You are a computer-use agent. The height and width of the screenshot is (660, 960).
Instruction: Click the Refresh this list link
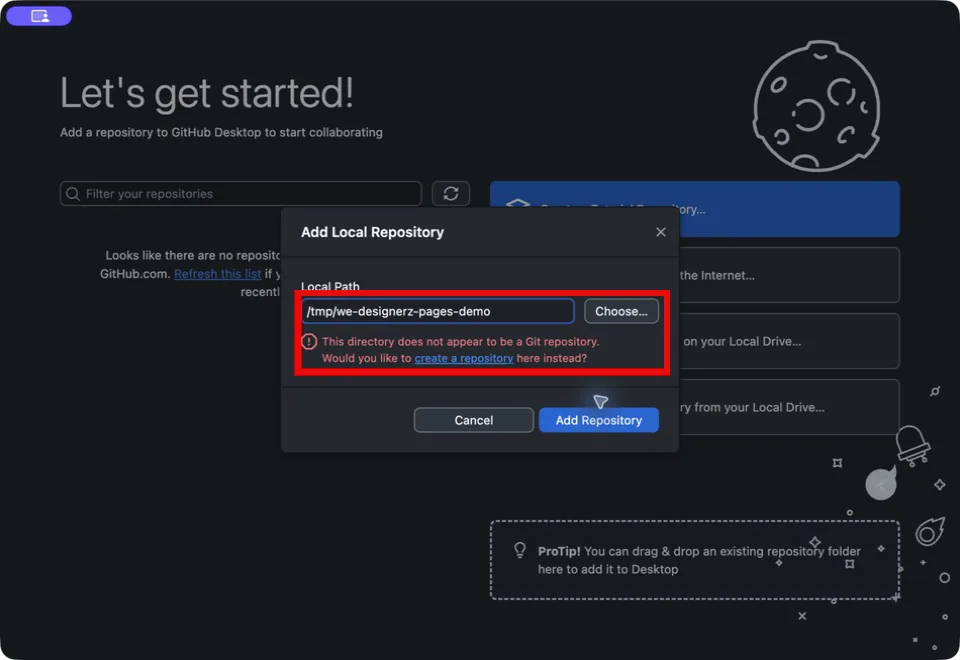point(217,274)
